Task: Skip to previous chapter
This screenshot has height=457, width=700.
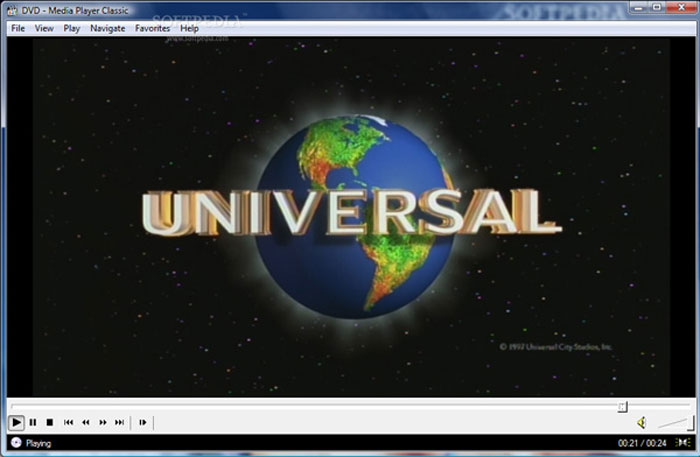Action: point(68,422)
